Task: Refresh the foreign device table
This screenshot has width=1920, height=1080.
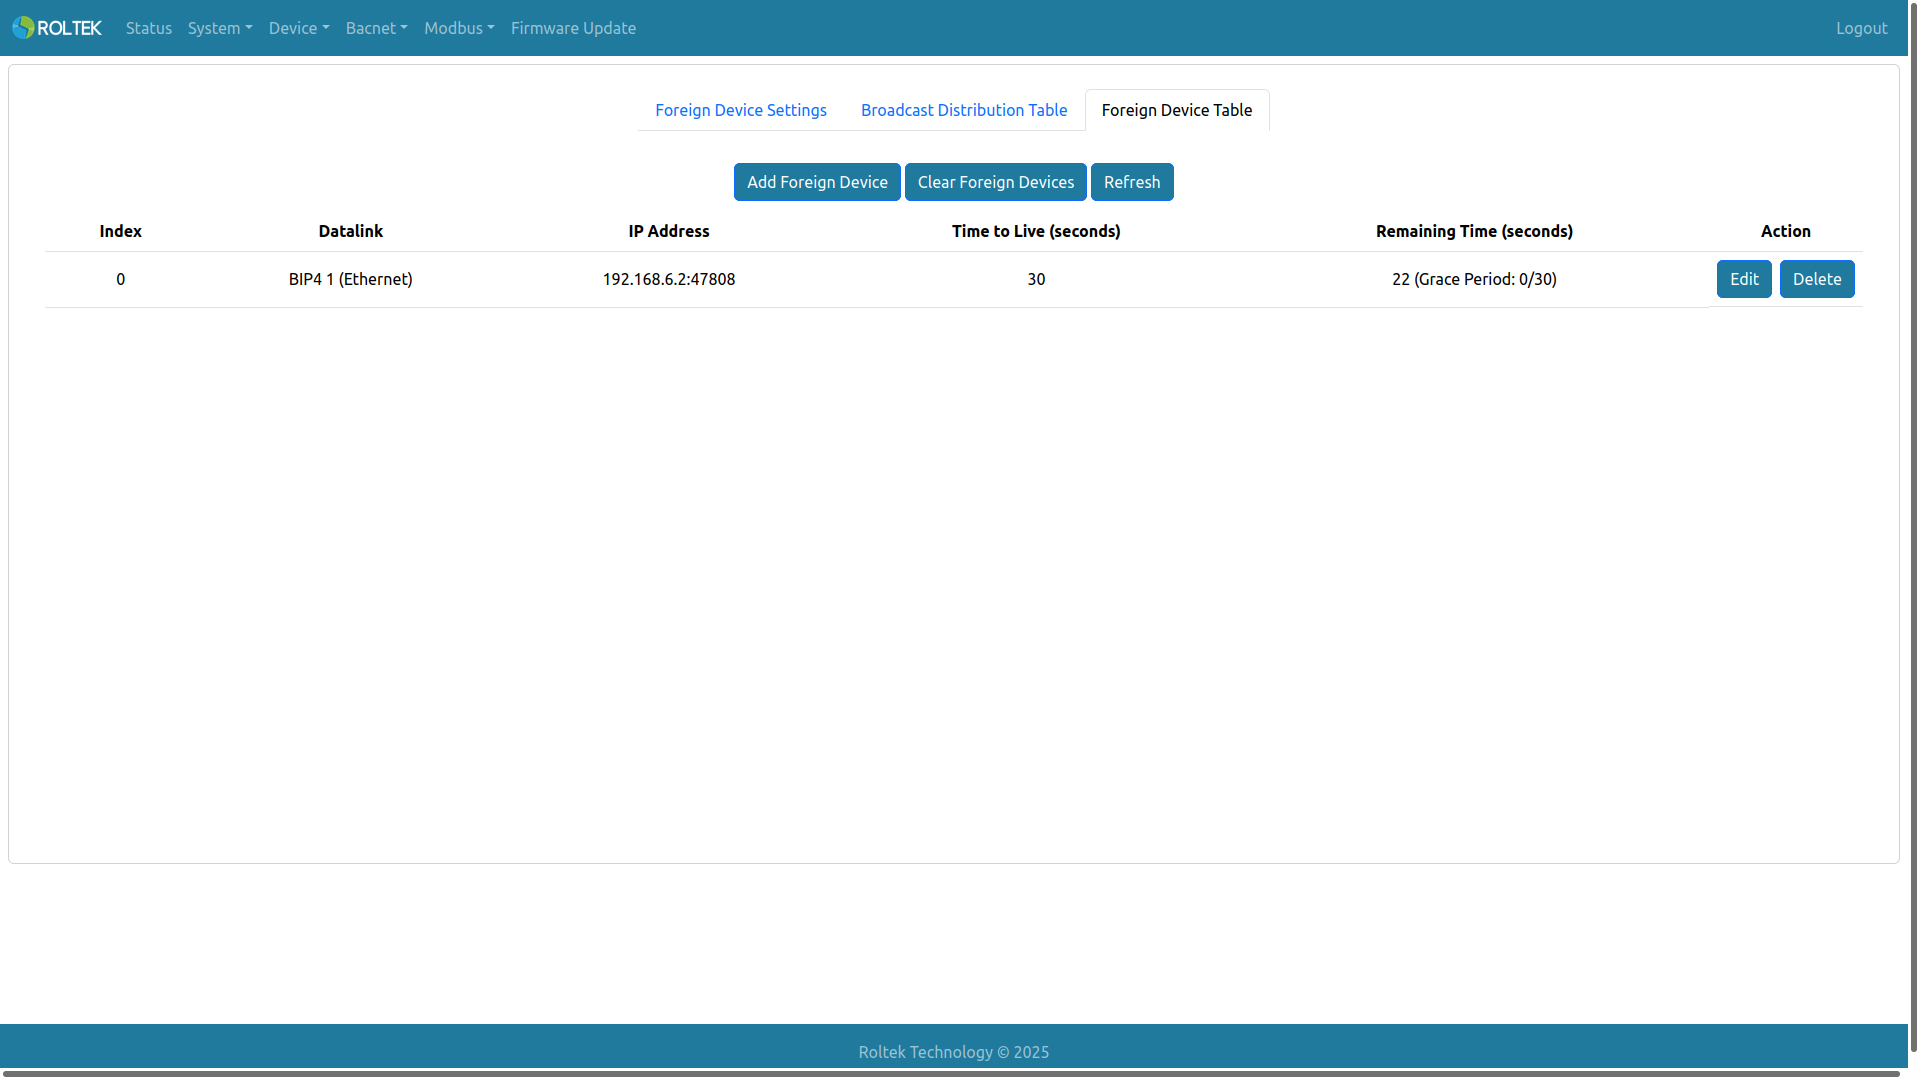Action: coord(1132,182)
